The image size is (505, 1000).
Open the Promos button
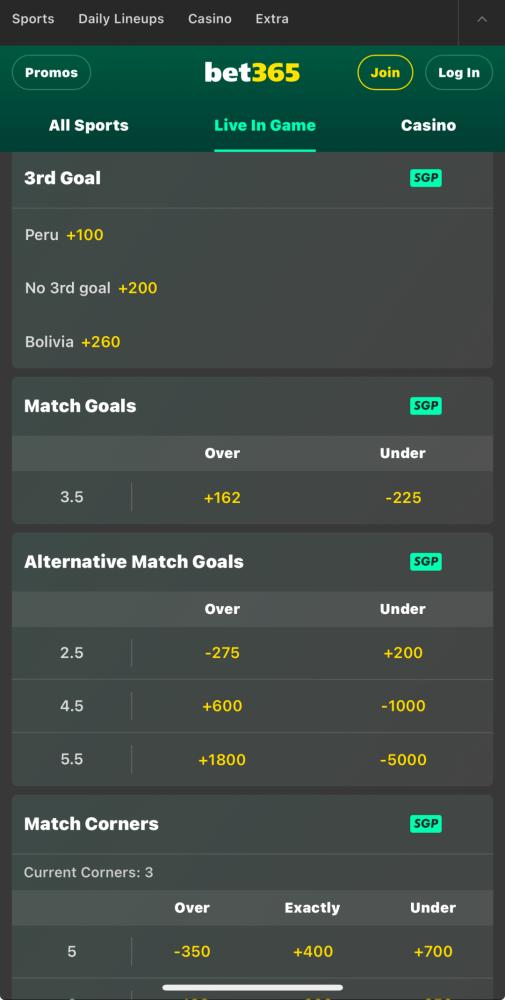click(52, 73)
